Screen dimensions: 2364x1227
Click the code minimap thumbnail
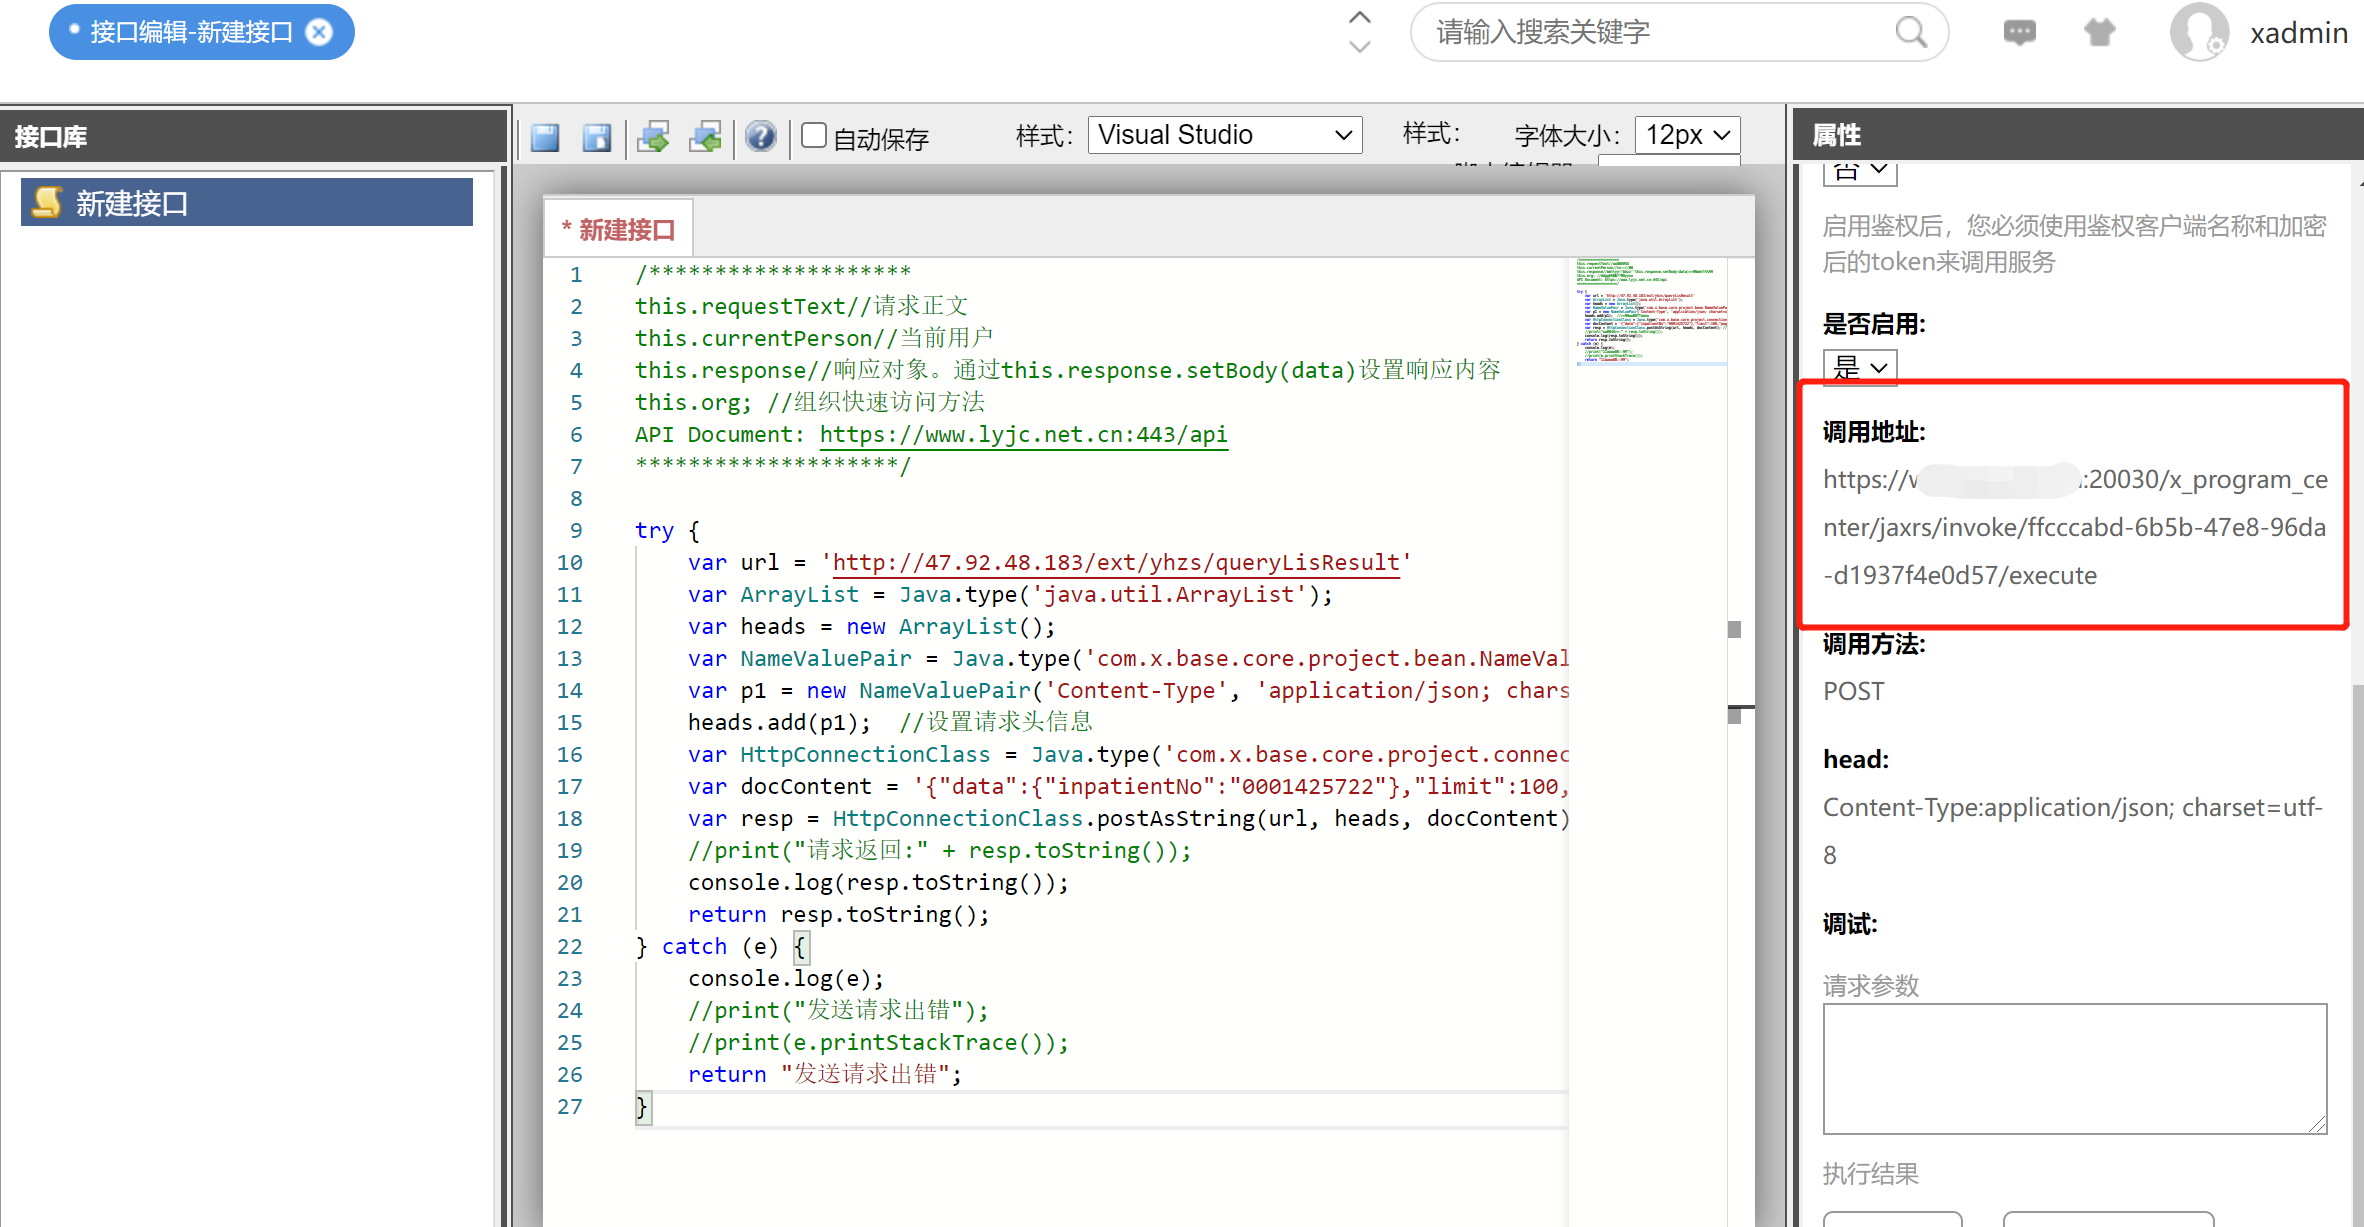pyautogui.click(x=1651, y=311)
